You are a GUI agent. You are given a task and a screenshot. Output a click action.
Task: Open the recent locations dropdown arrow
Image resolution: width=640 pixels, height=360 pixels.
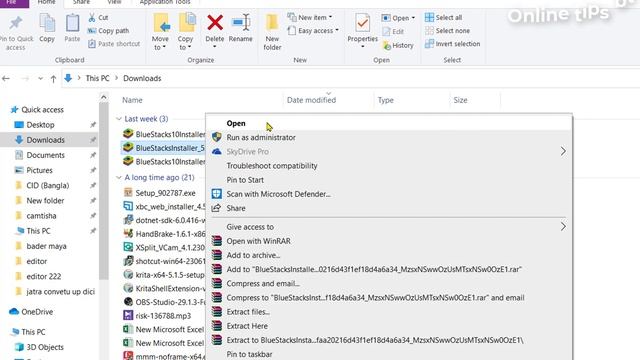(x=40, y=78)
